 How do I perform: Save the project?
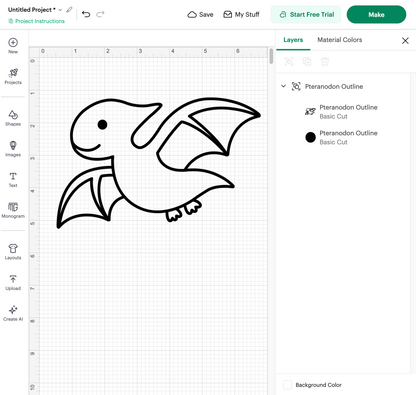click(200, 14)
